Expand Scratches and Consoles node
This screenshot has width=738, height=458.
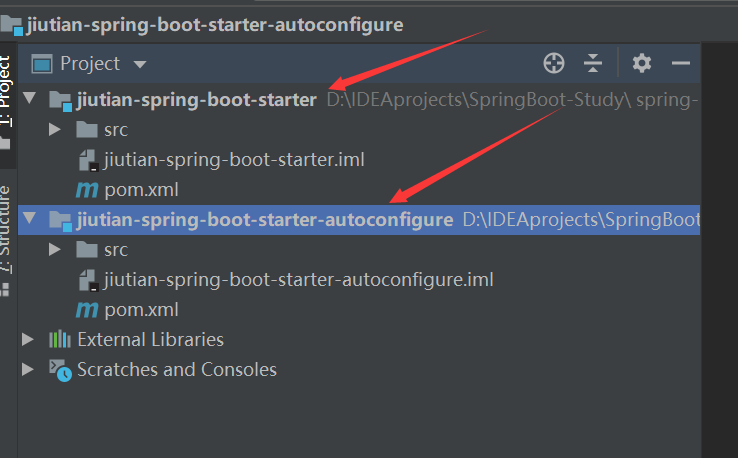click(28, 369)
